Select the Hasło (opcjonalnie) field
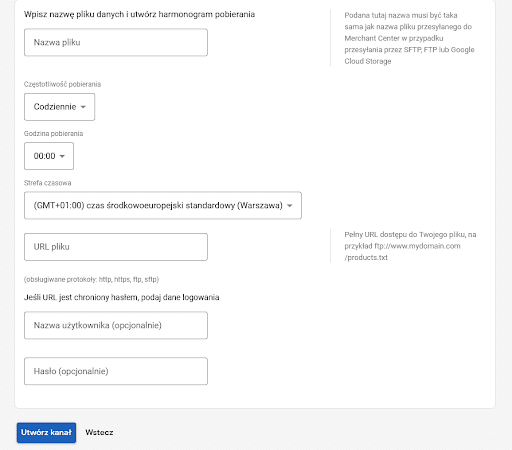This screenshot has width=512, height=450. [116, 371]
